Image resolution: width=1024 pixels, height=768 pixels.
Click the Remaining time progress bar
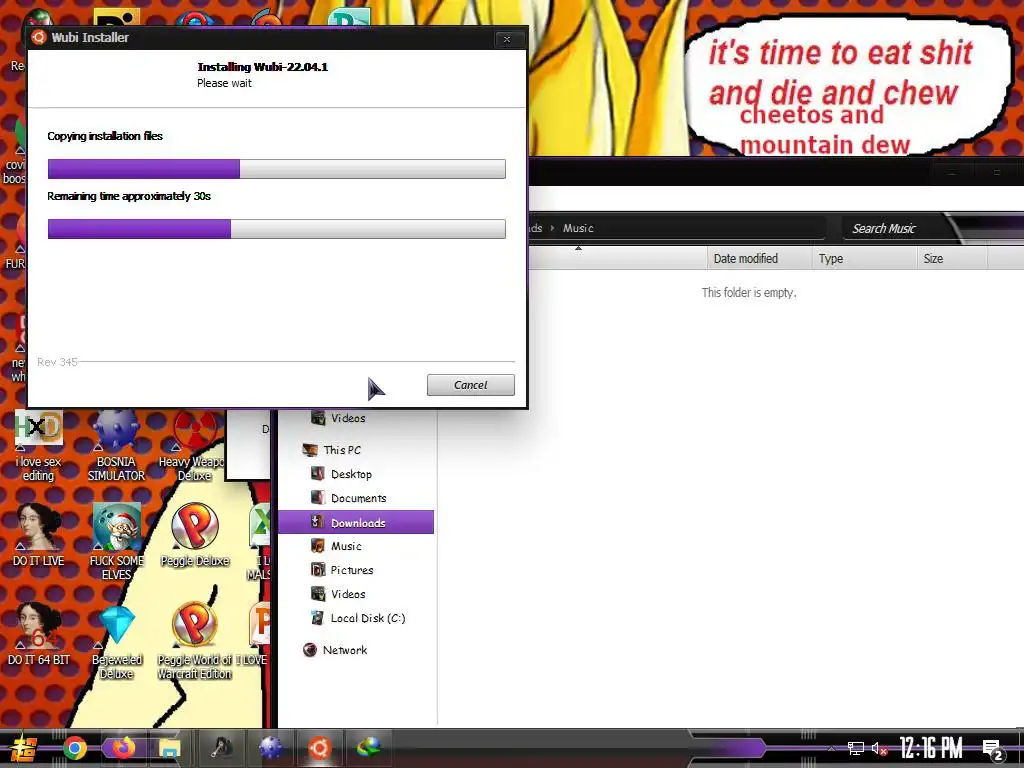[x=276, y=229]
